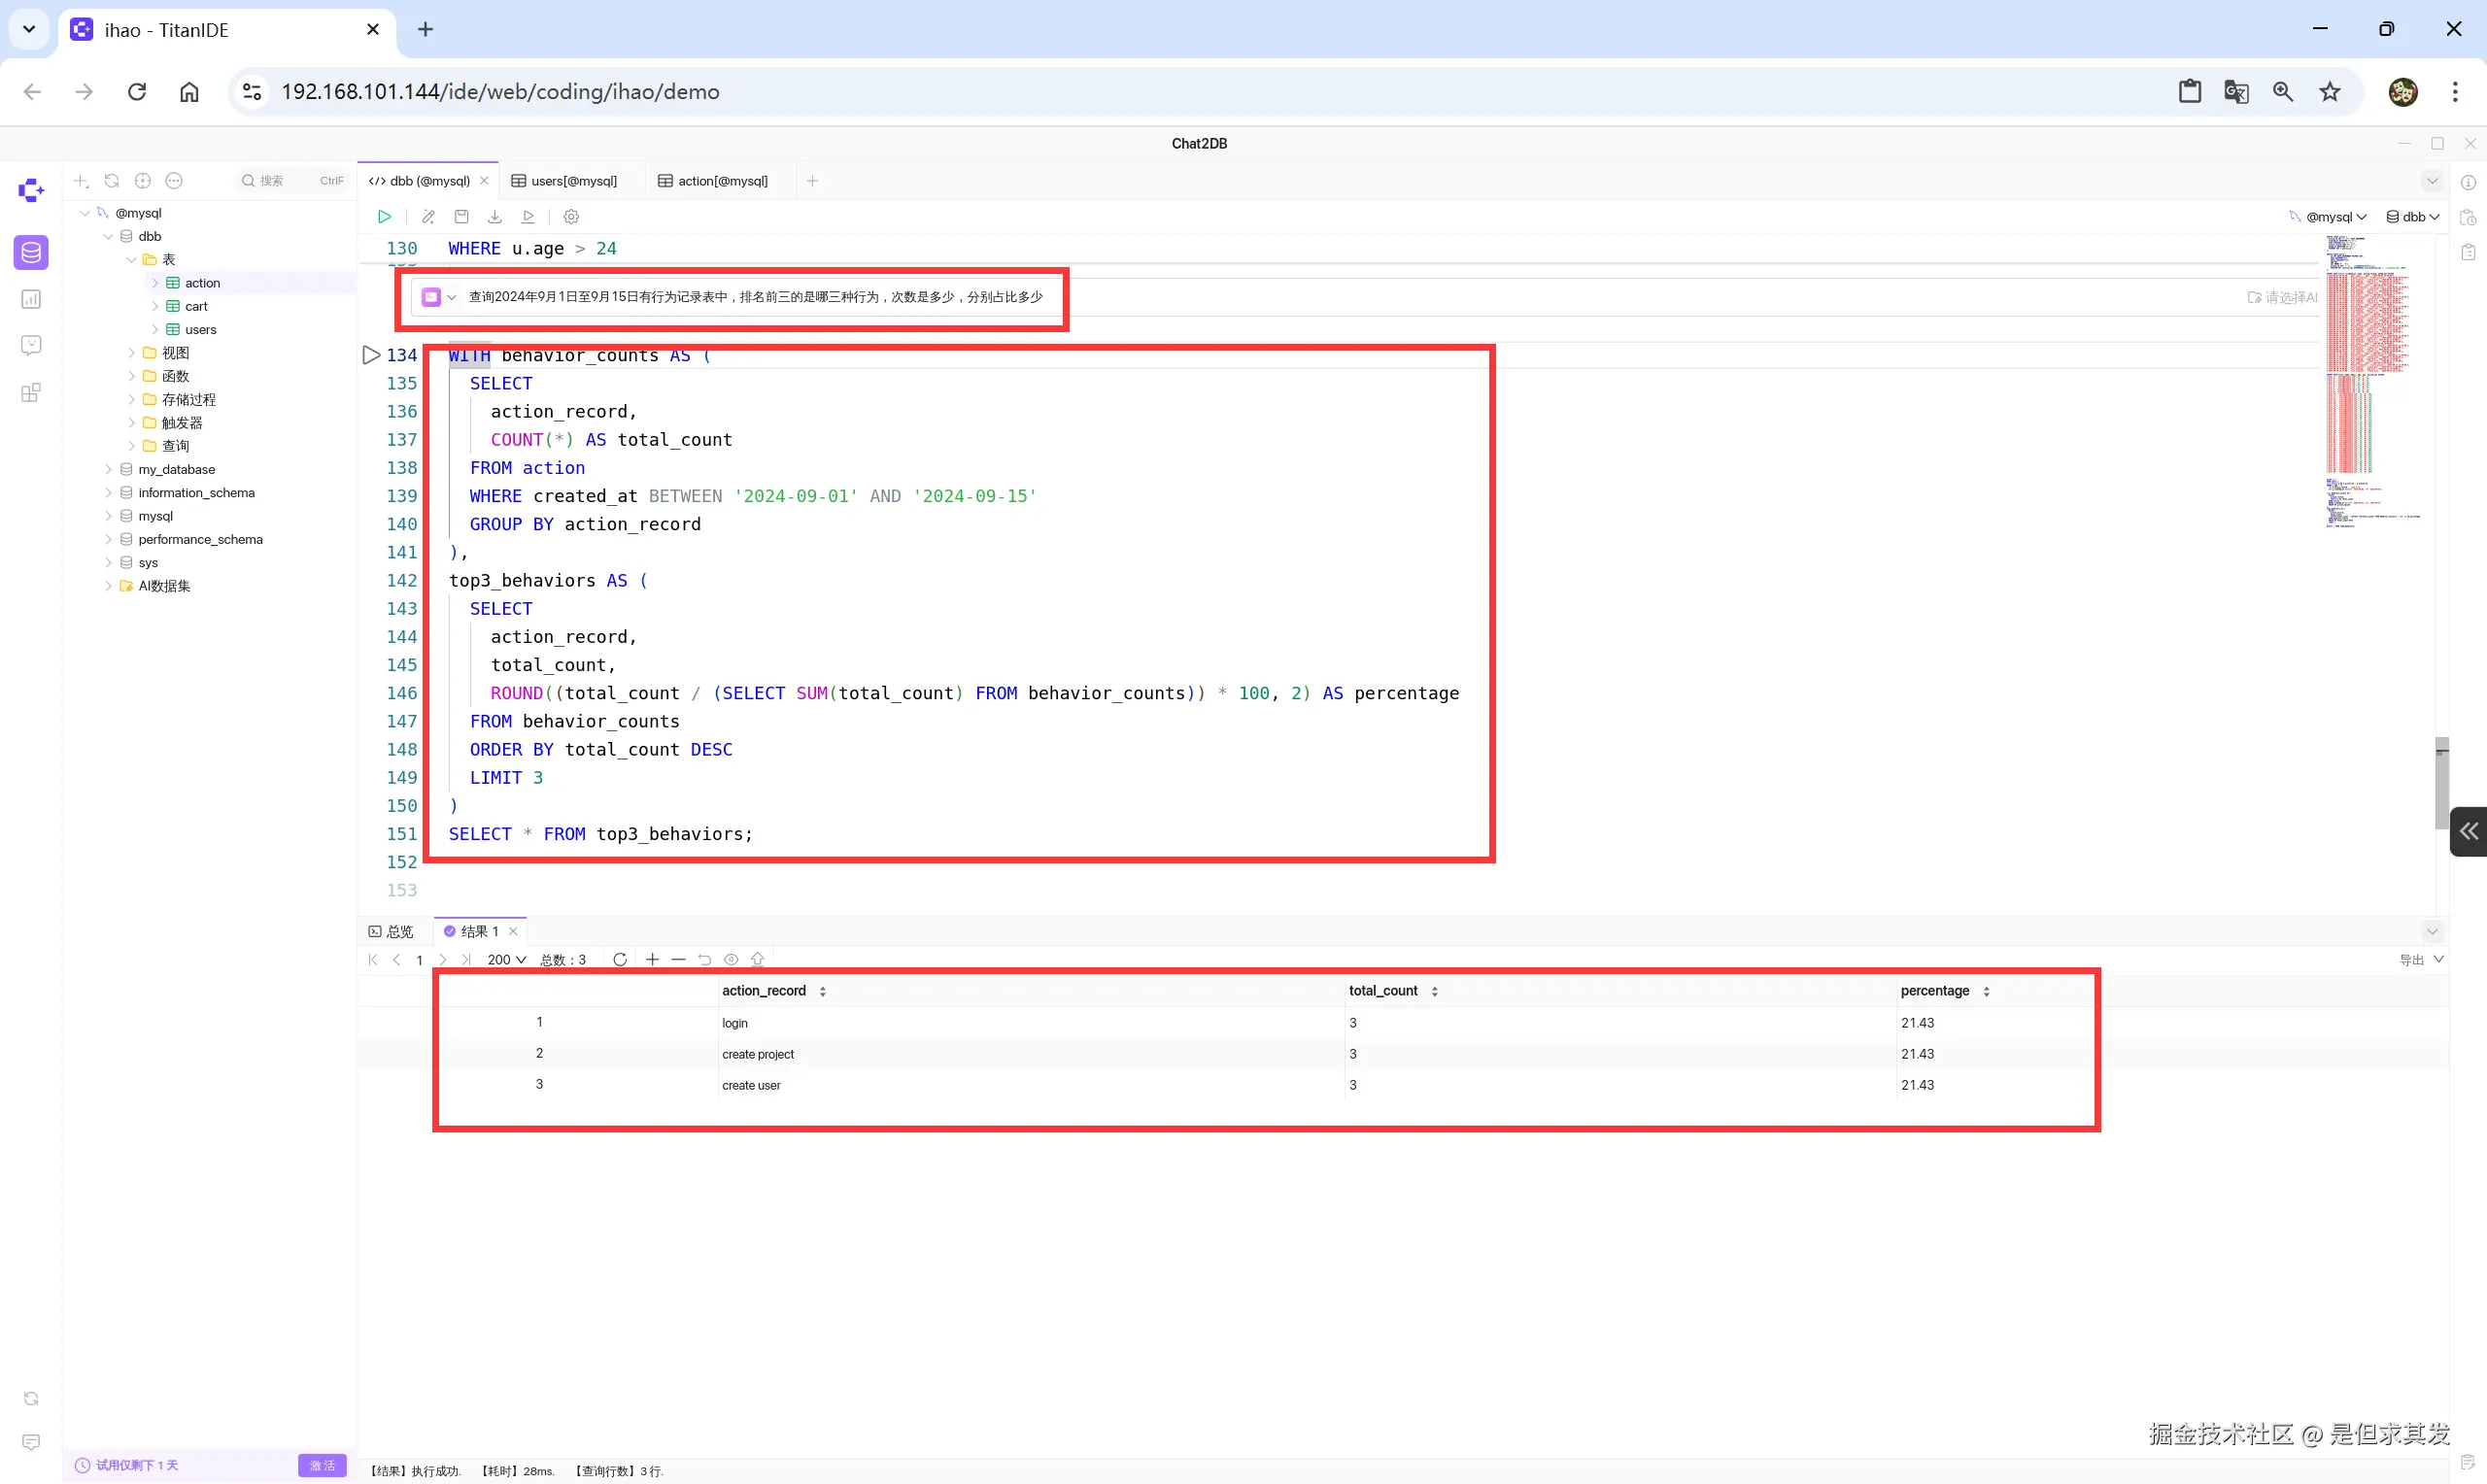Screen dimensions: 2487x1484
Task: Toggle the eye preview icon in results toolbar
Action: tap(731, 960)
